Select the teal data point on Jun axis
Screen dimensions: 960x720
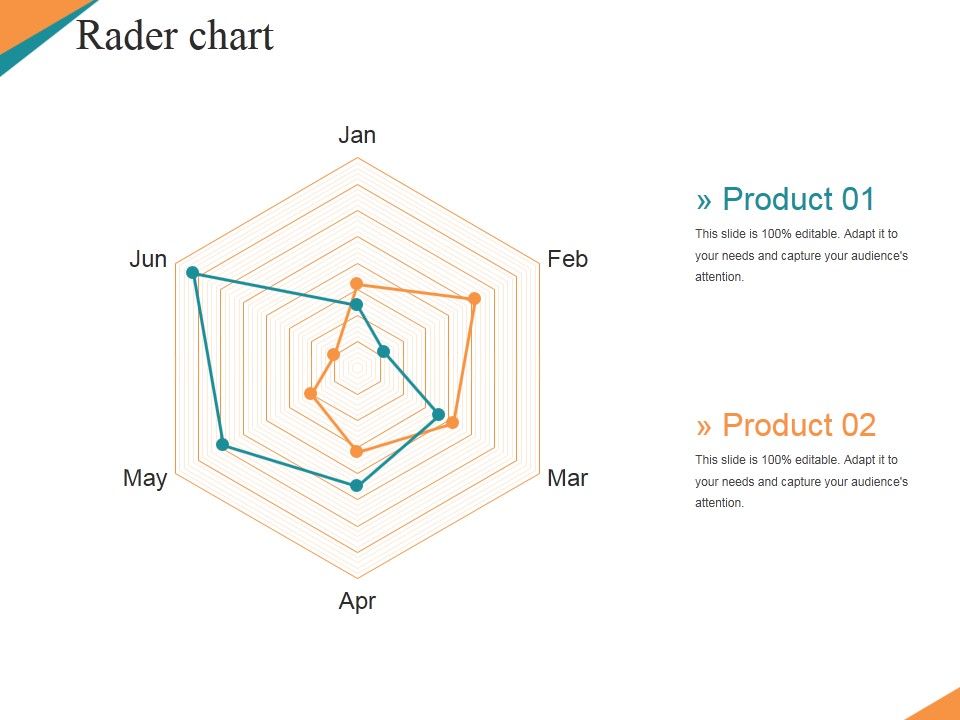tap(193, 273)
